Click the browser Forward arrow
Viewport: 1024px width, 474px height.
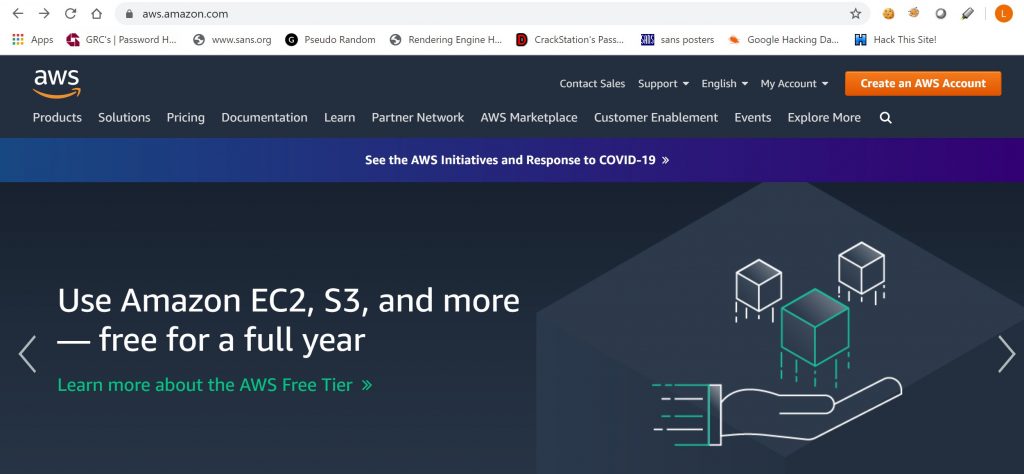click(44, 14)
